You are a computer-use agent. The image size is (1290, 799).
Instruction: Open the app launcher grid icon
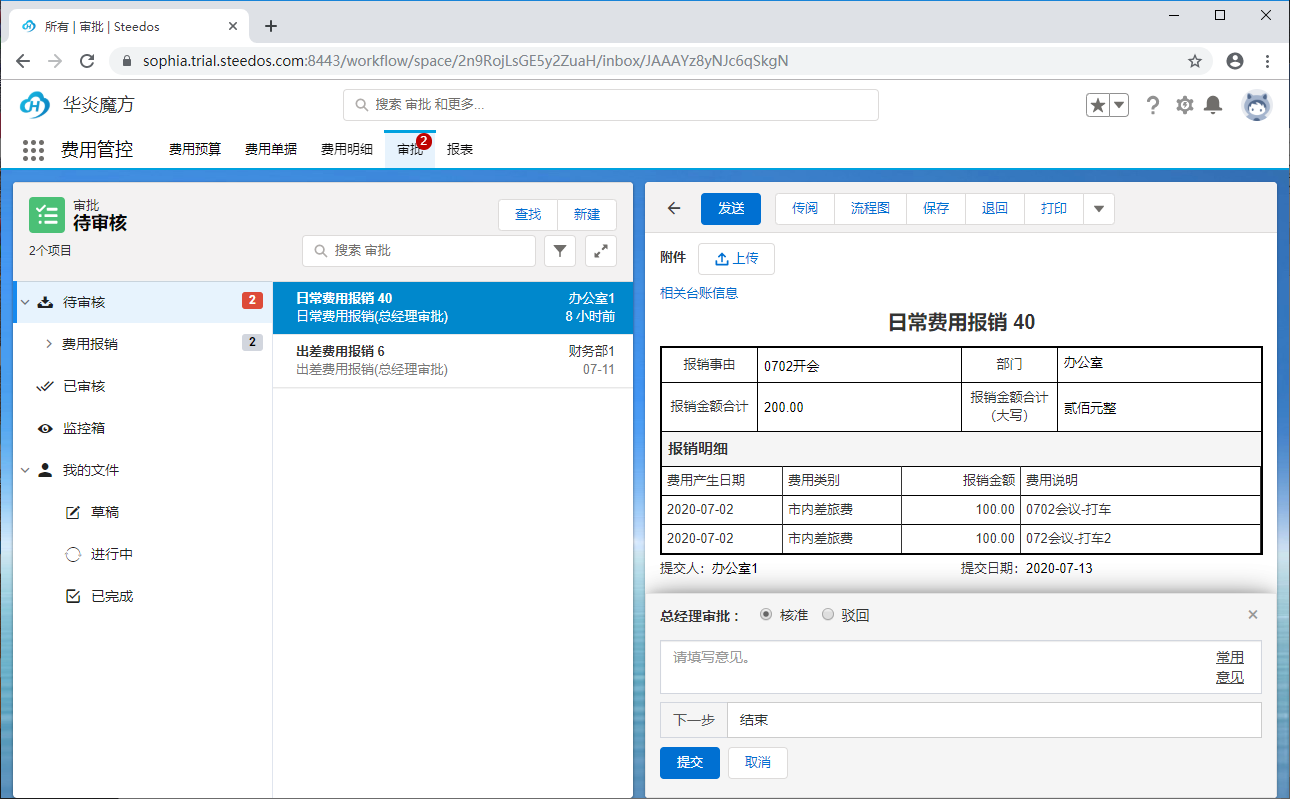33,150
